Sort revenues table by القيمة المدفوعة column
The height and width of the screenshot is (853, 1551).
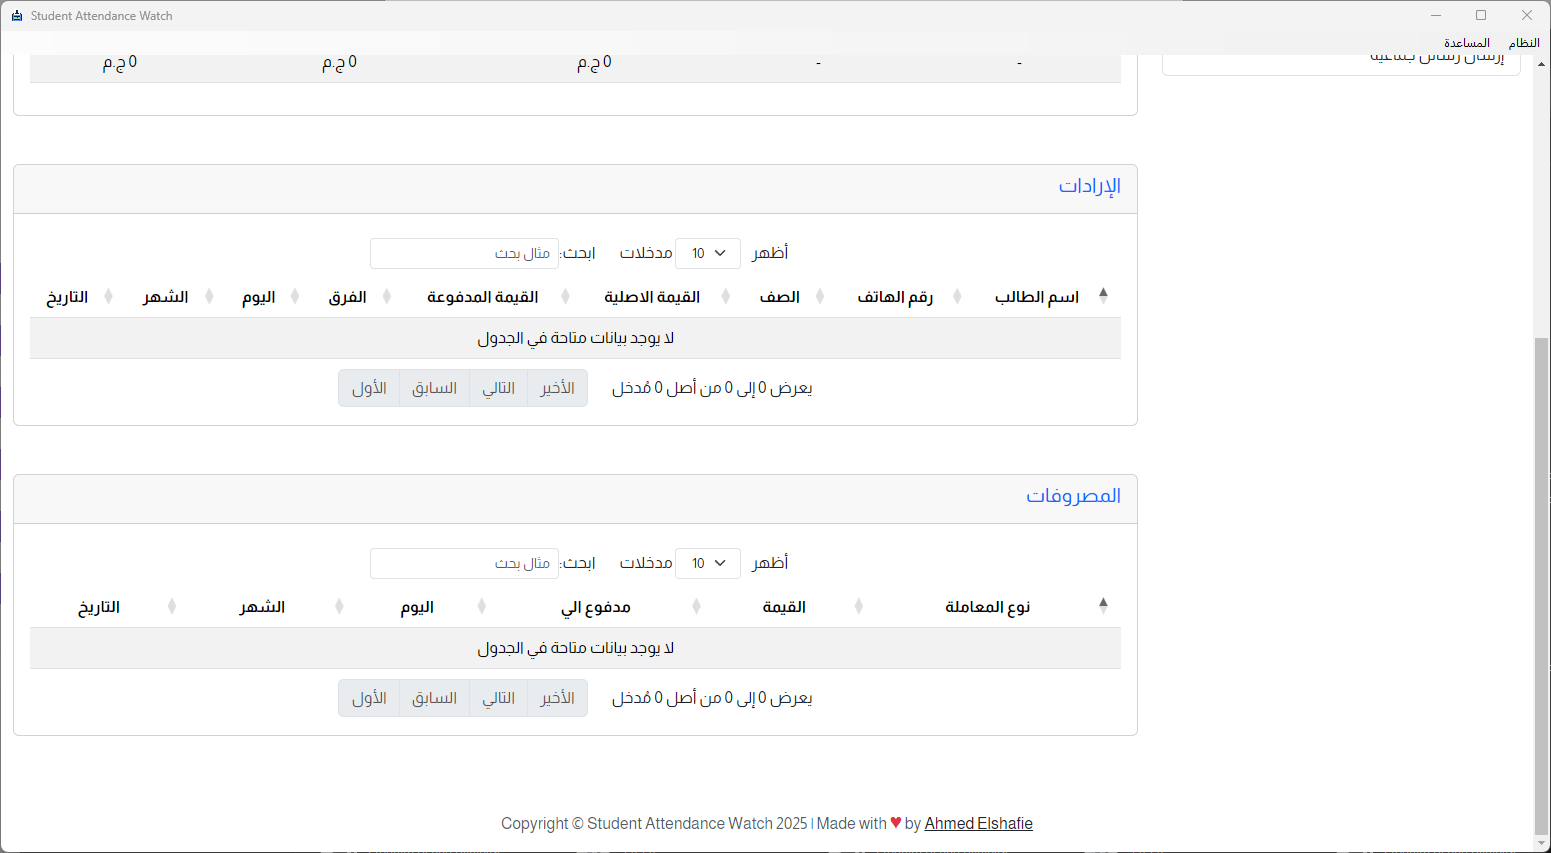482,297
